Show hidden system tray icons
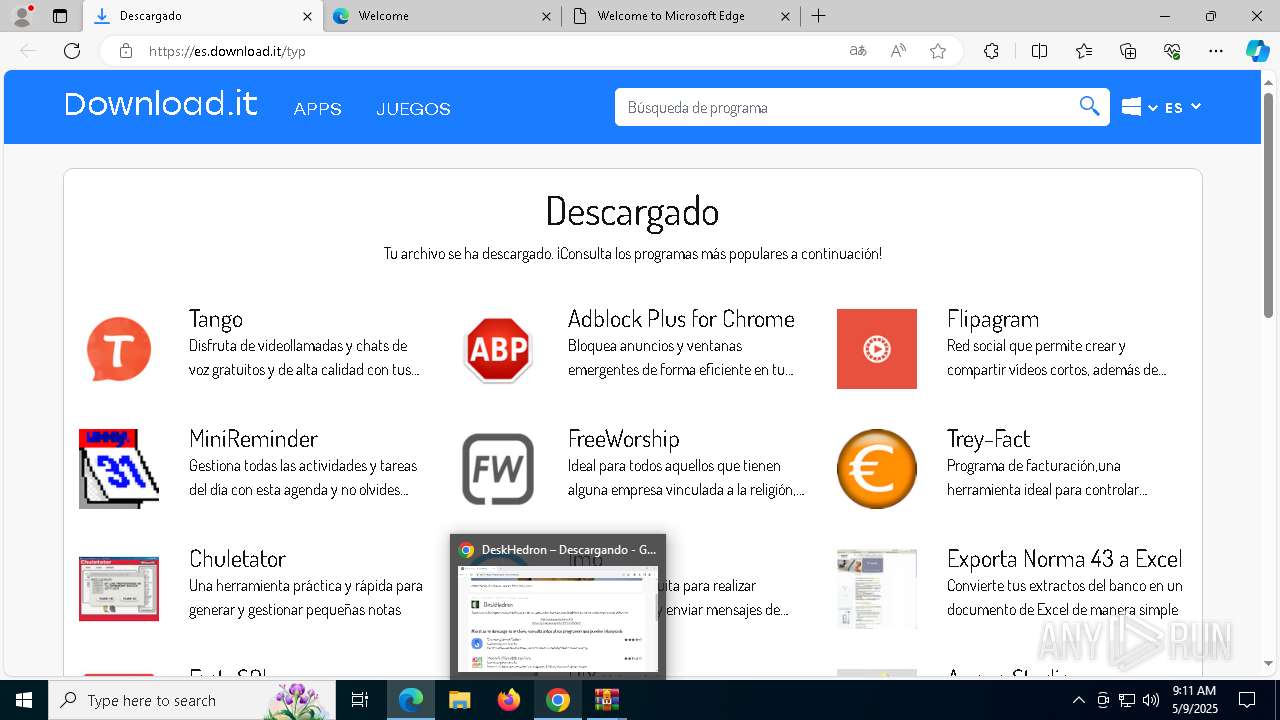Screen dimensions: 1280x720 [1078, 700]
